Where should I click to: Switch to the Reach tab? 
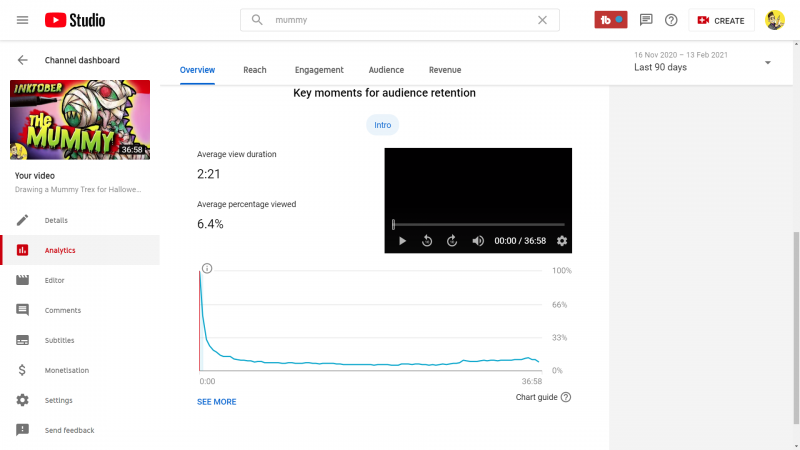pyautogui.click(x=255, y=70)
